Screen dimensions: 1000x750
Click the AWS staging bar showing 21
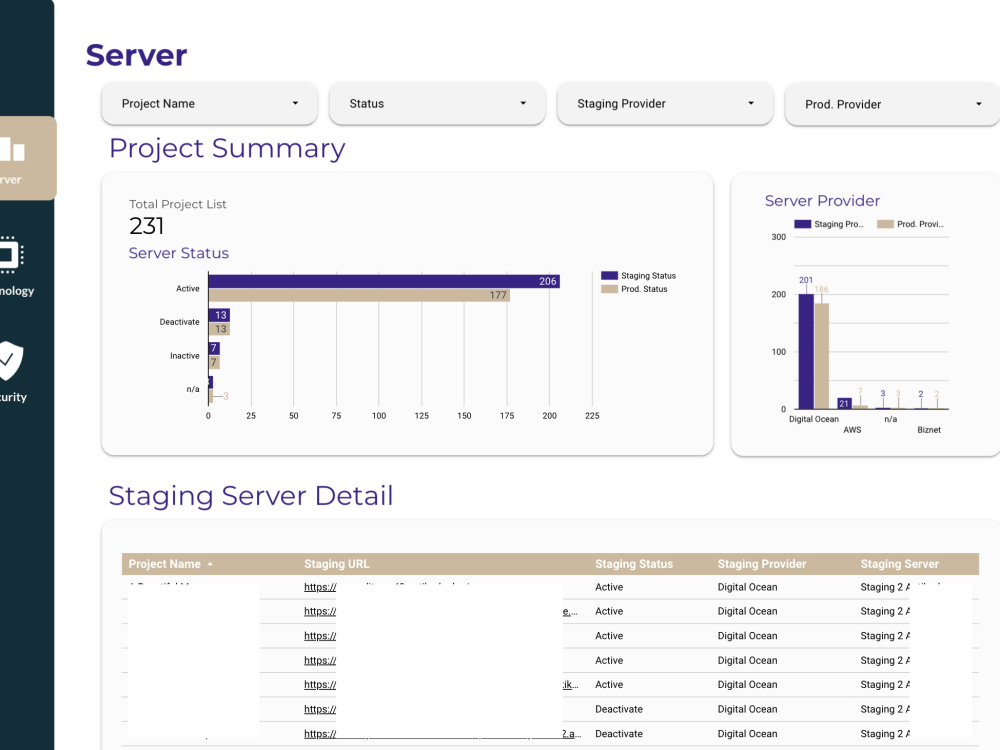click(844, 403)
